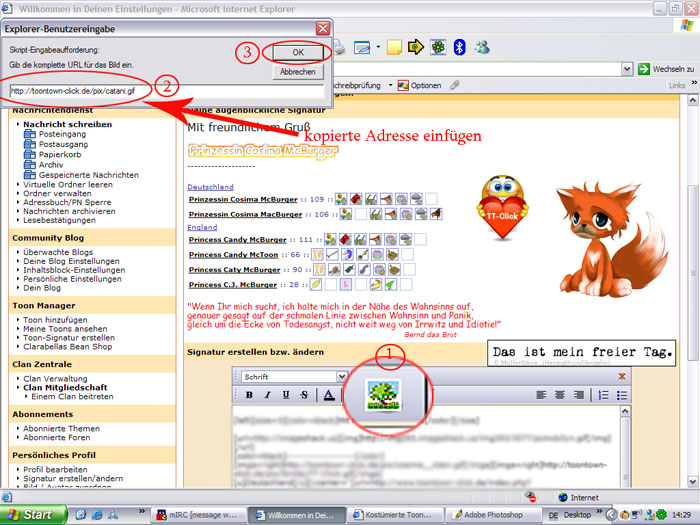Click the mail-edit toolbar icon
This screenshot has height=525, width=700.
[362, 47]
